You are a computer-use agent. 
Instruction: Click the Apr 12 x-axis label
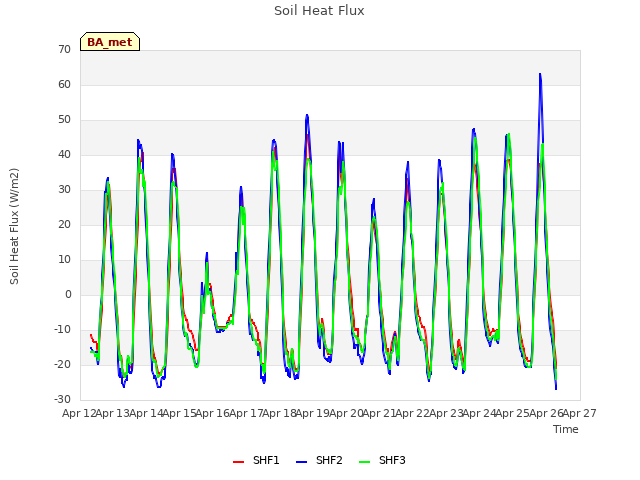coord(79,413)
